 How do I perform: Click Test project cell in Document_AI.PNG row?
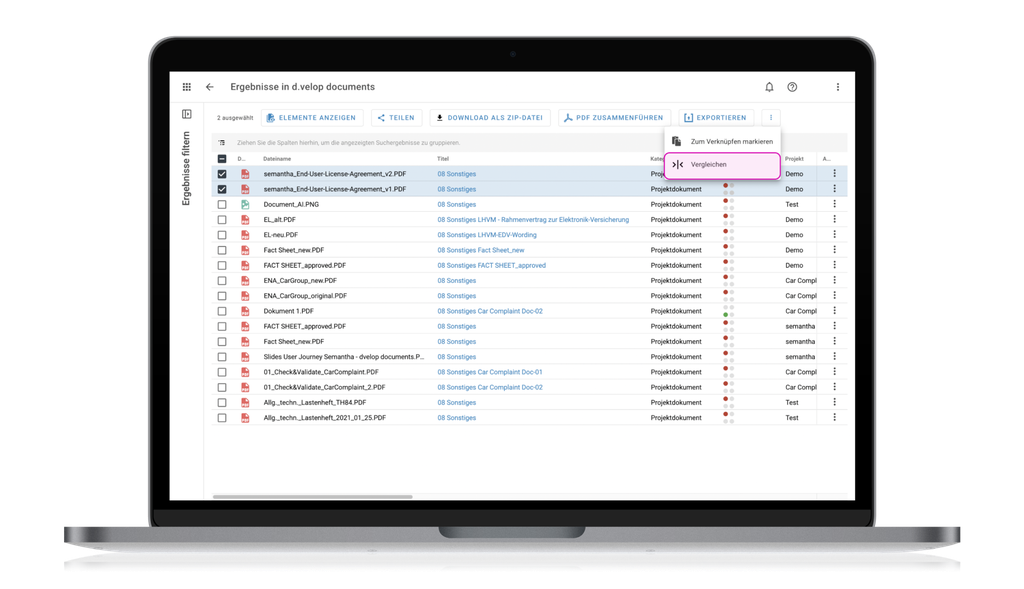(792, 204)
